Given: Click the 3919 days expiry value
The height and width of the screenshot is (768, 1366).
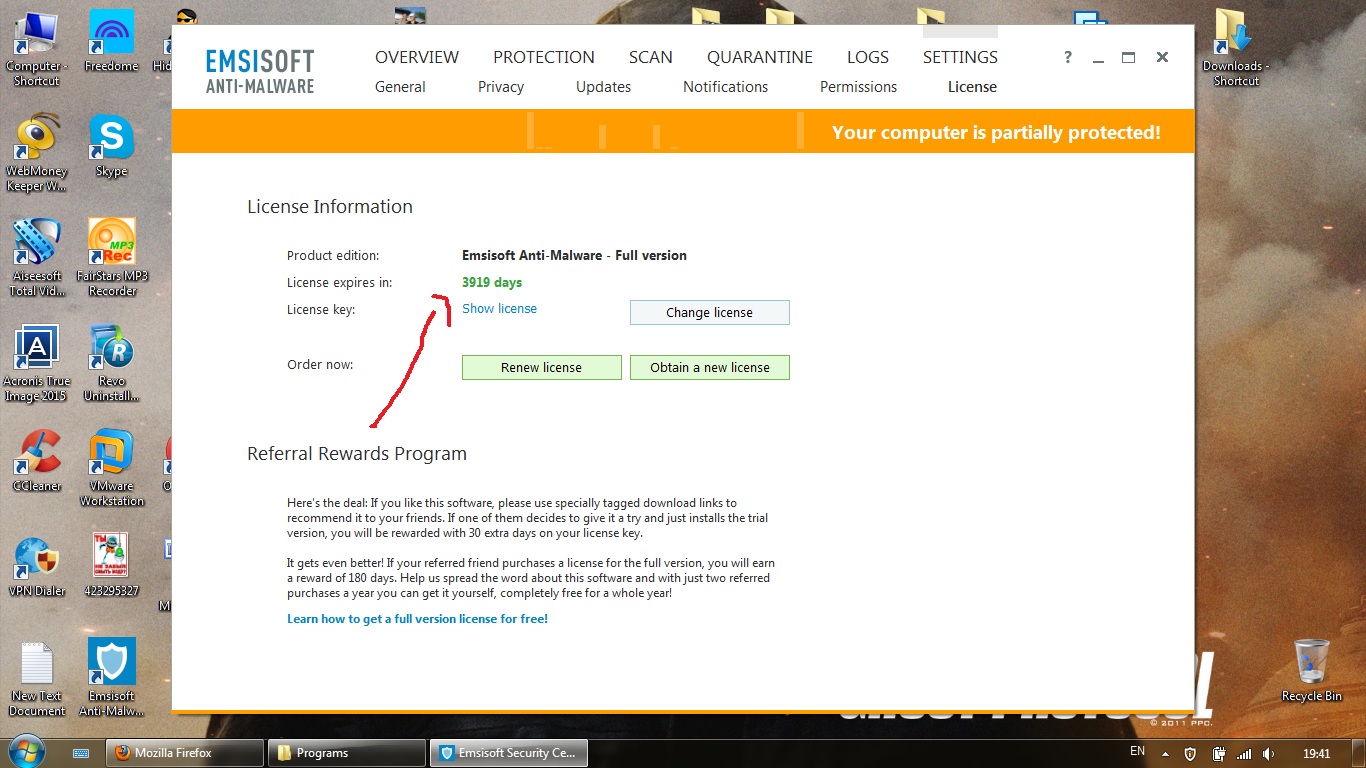Looking at the screenshot, I should [x=492, y=282].
